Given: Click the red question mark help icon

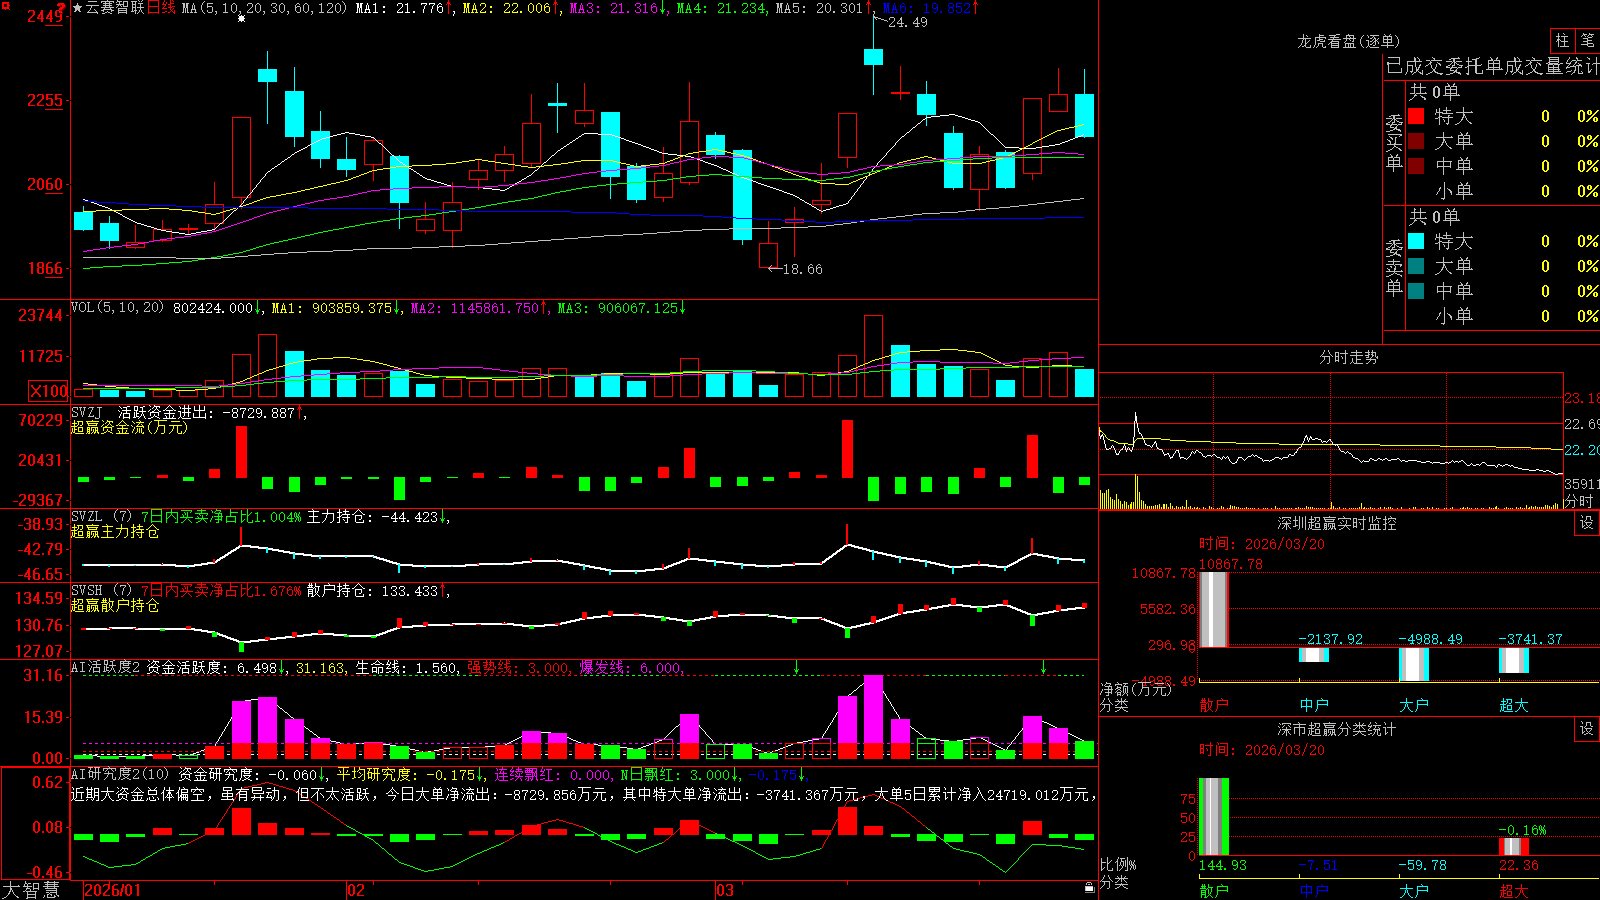Looking at the screenshot, I should coord(62,7).
